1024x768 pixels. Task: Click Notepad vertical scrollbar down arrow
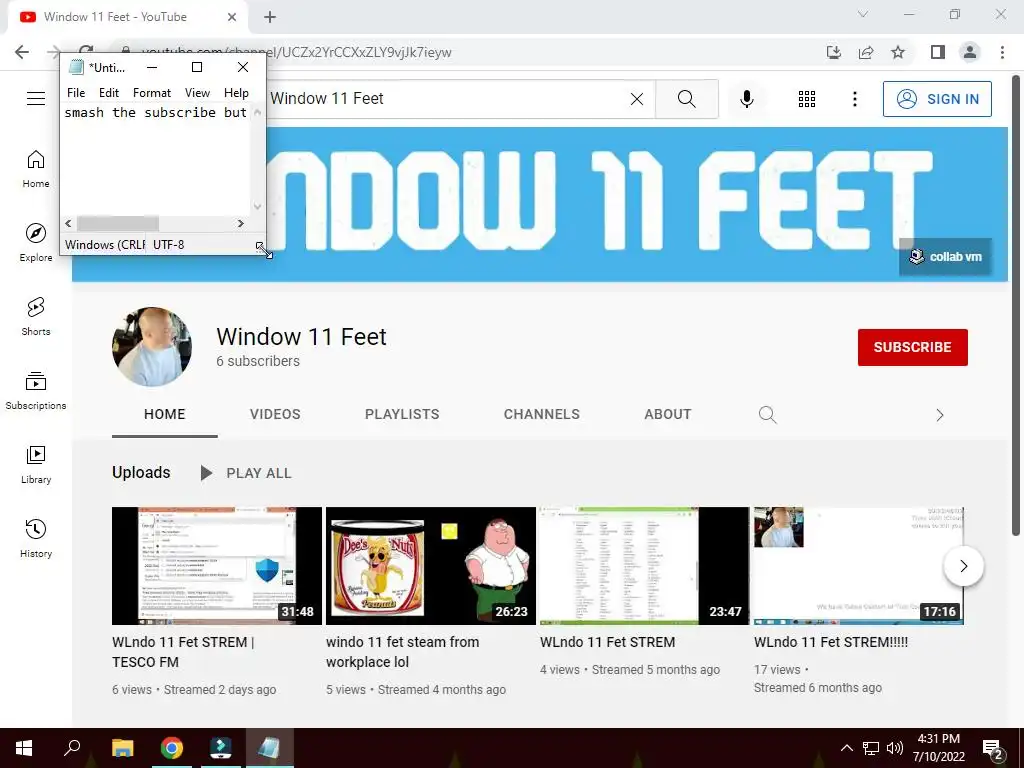[257, 206]
